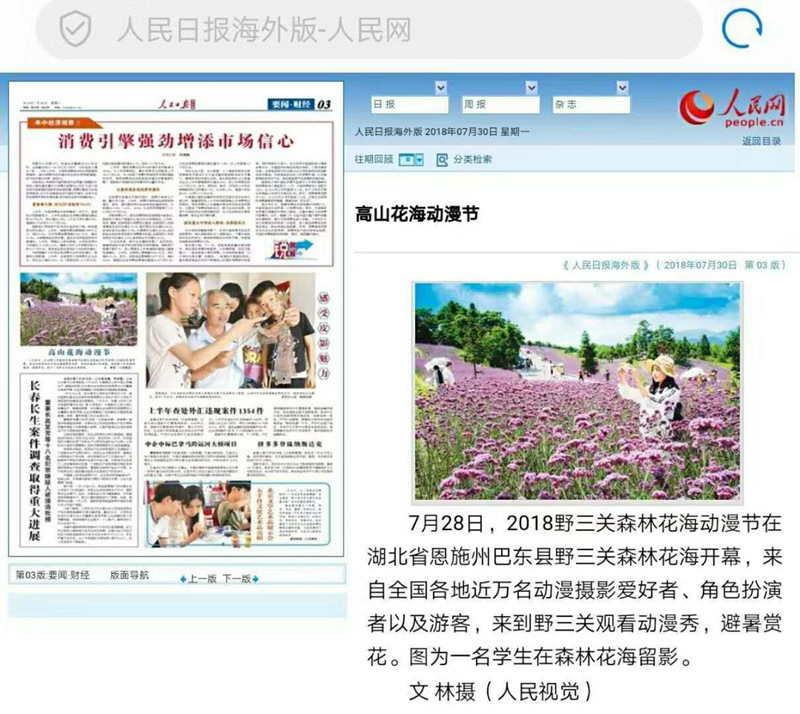Select the 第03版:要闻·财经 page label
Viewport: 800px width, 714px height.
(x=53, y=575)
